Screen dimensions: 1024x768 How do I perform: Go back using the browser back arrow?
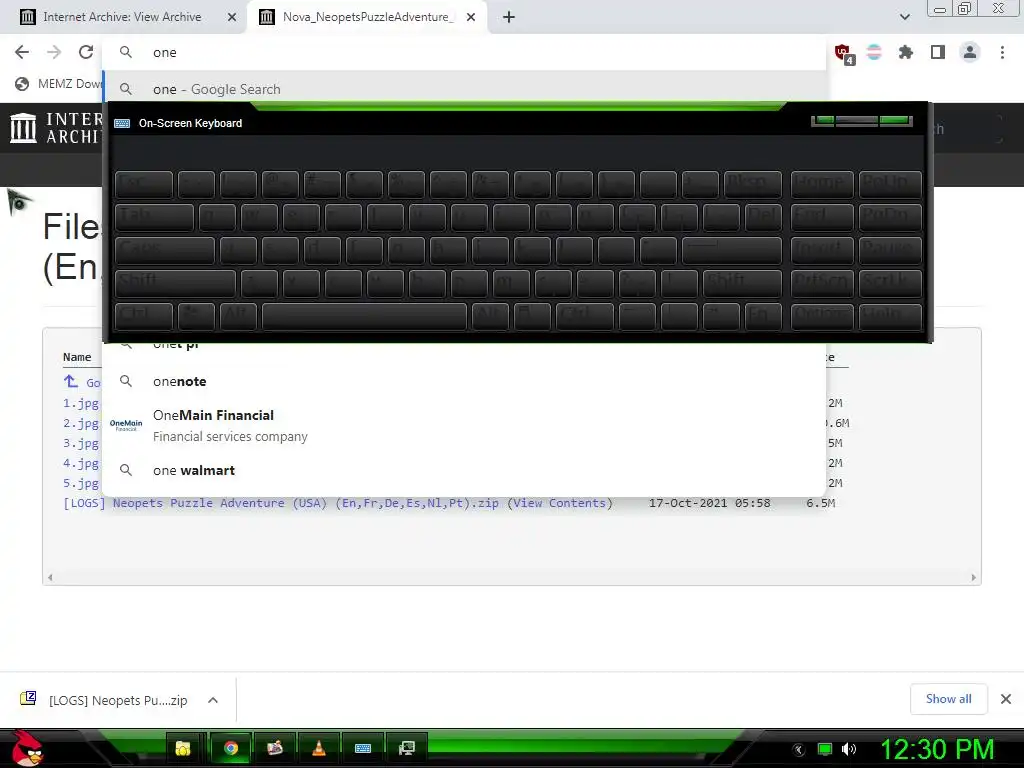pos(22,52)
